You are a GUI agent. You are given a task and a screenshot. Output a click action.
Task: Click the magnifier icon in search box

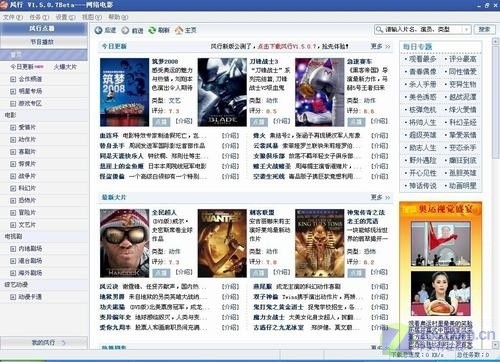pos(379,30)
